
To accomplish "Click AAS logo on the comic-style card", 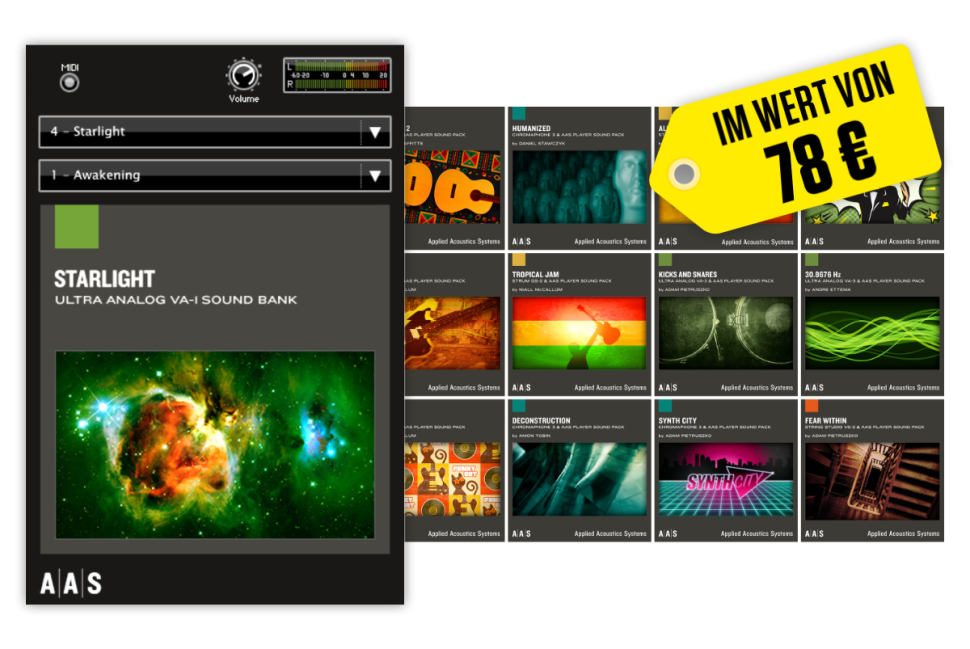I will click(x=814, y=241).
